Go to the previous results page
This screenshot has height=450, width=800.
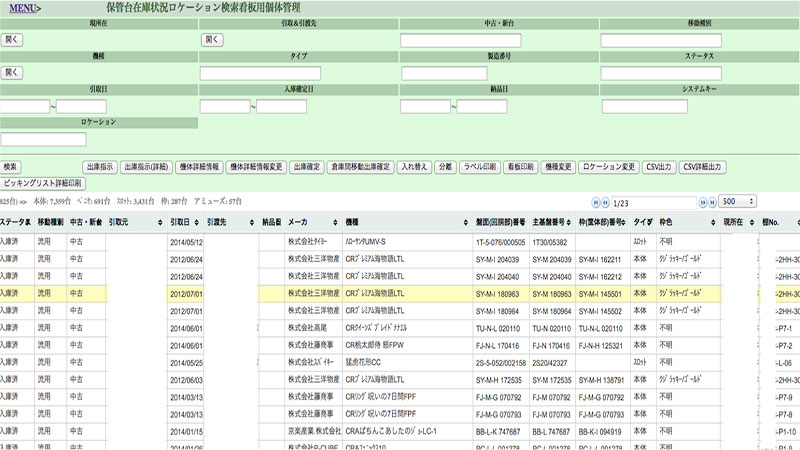click(605, 203)
